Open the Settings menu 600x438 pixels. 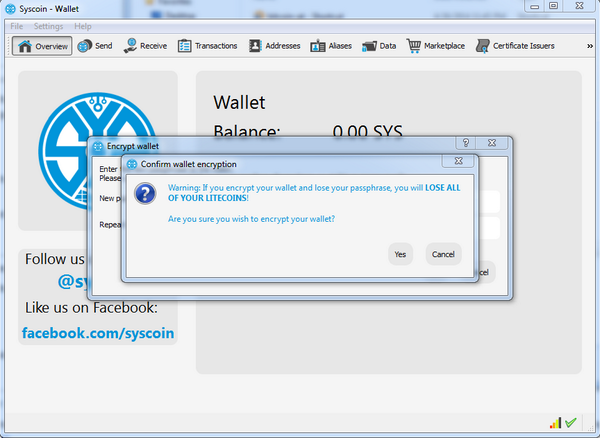point(48,26)
